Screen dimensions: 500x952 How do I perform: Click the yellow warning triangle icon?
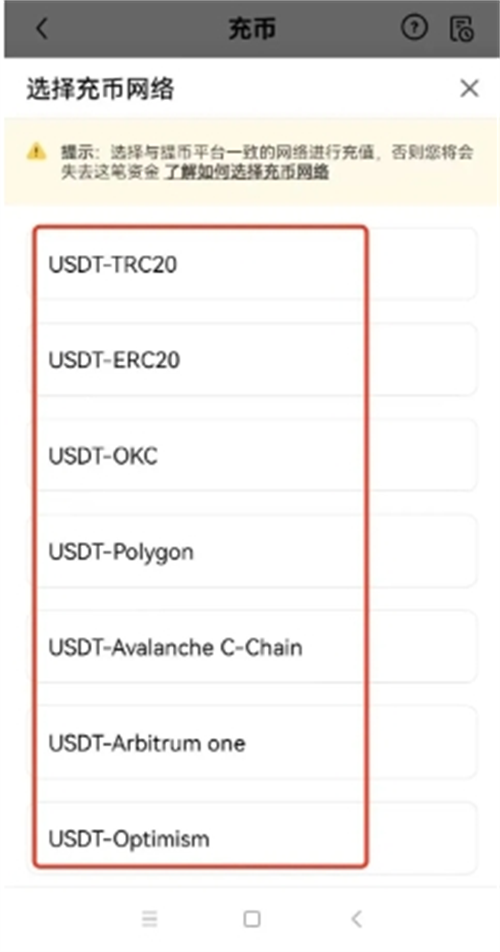point(36,151)
